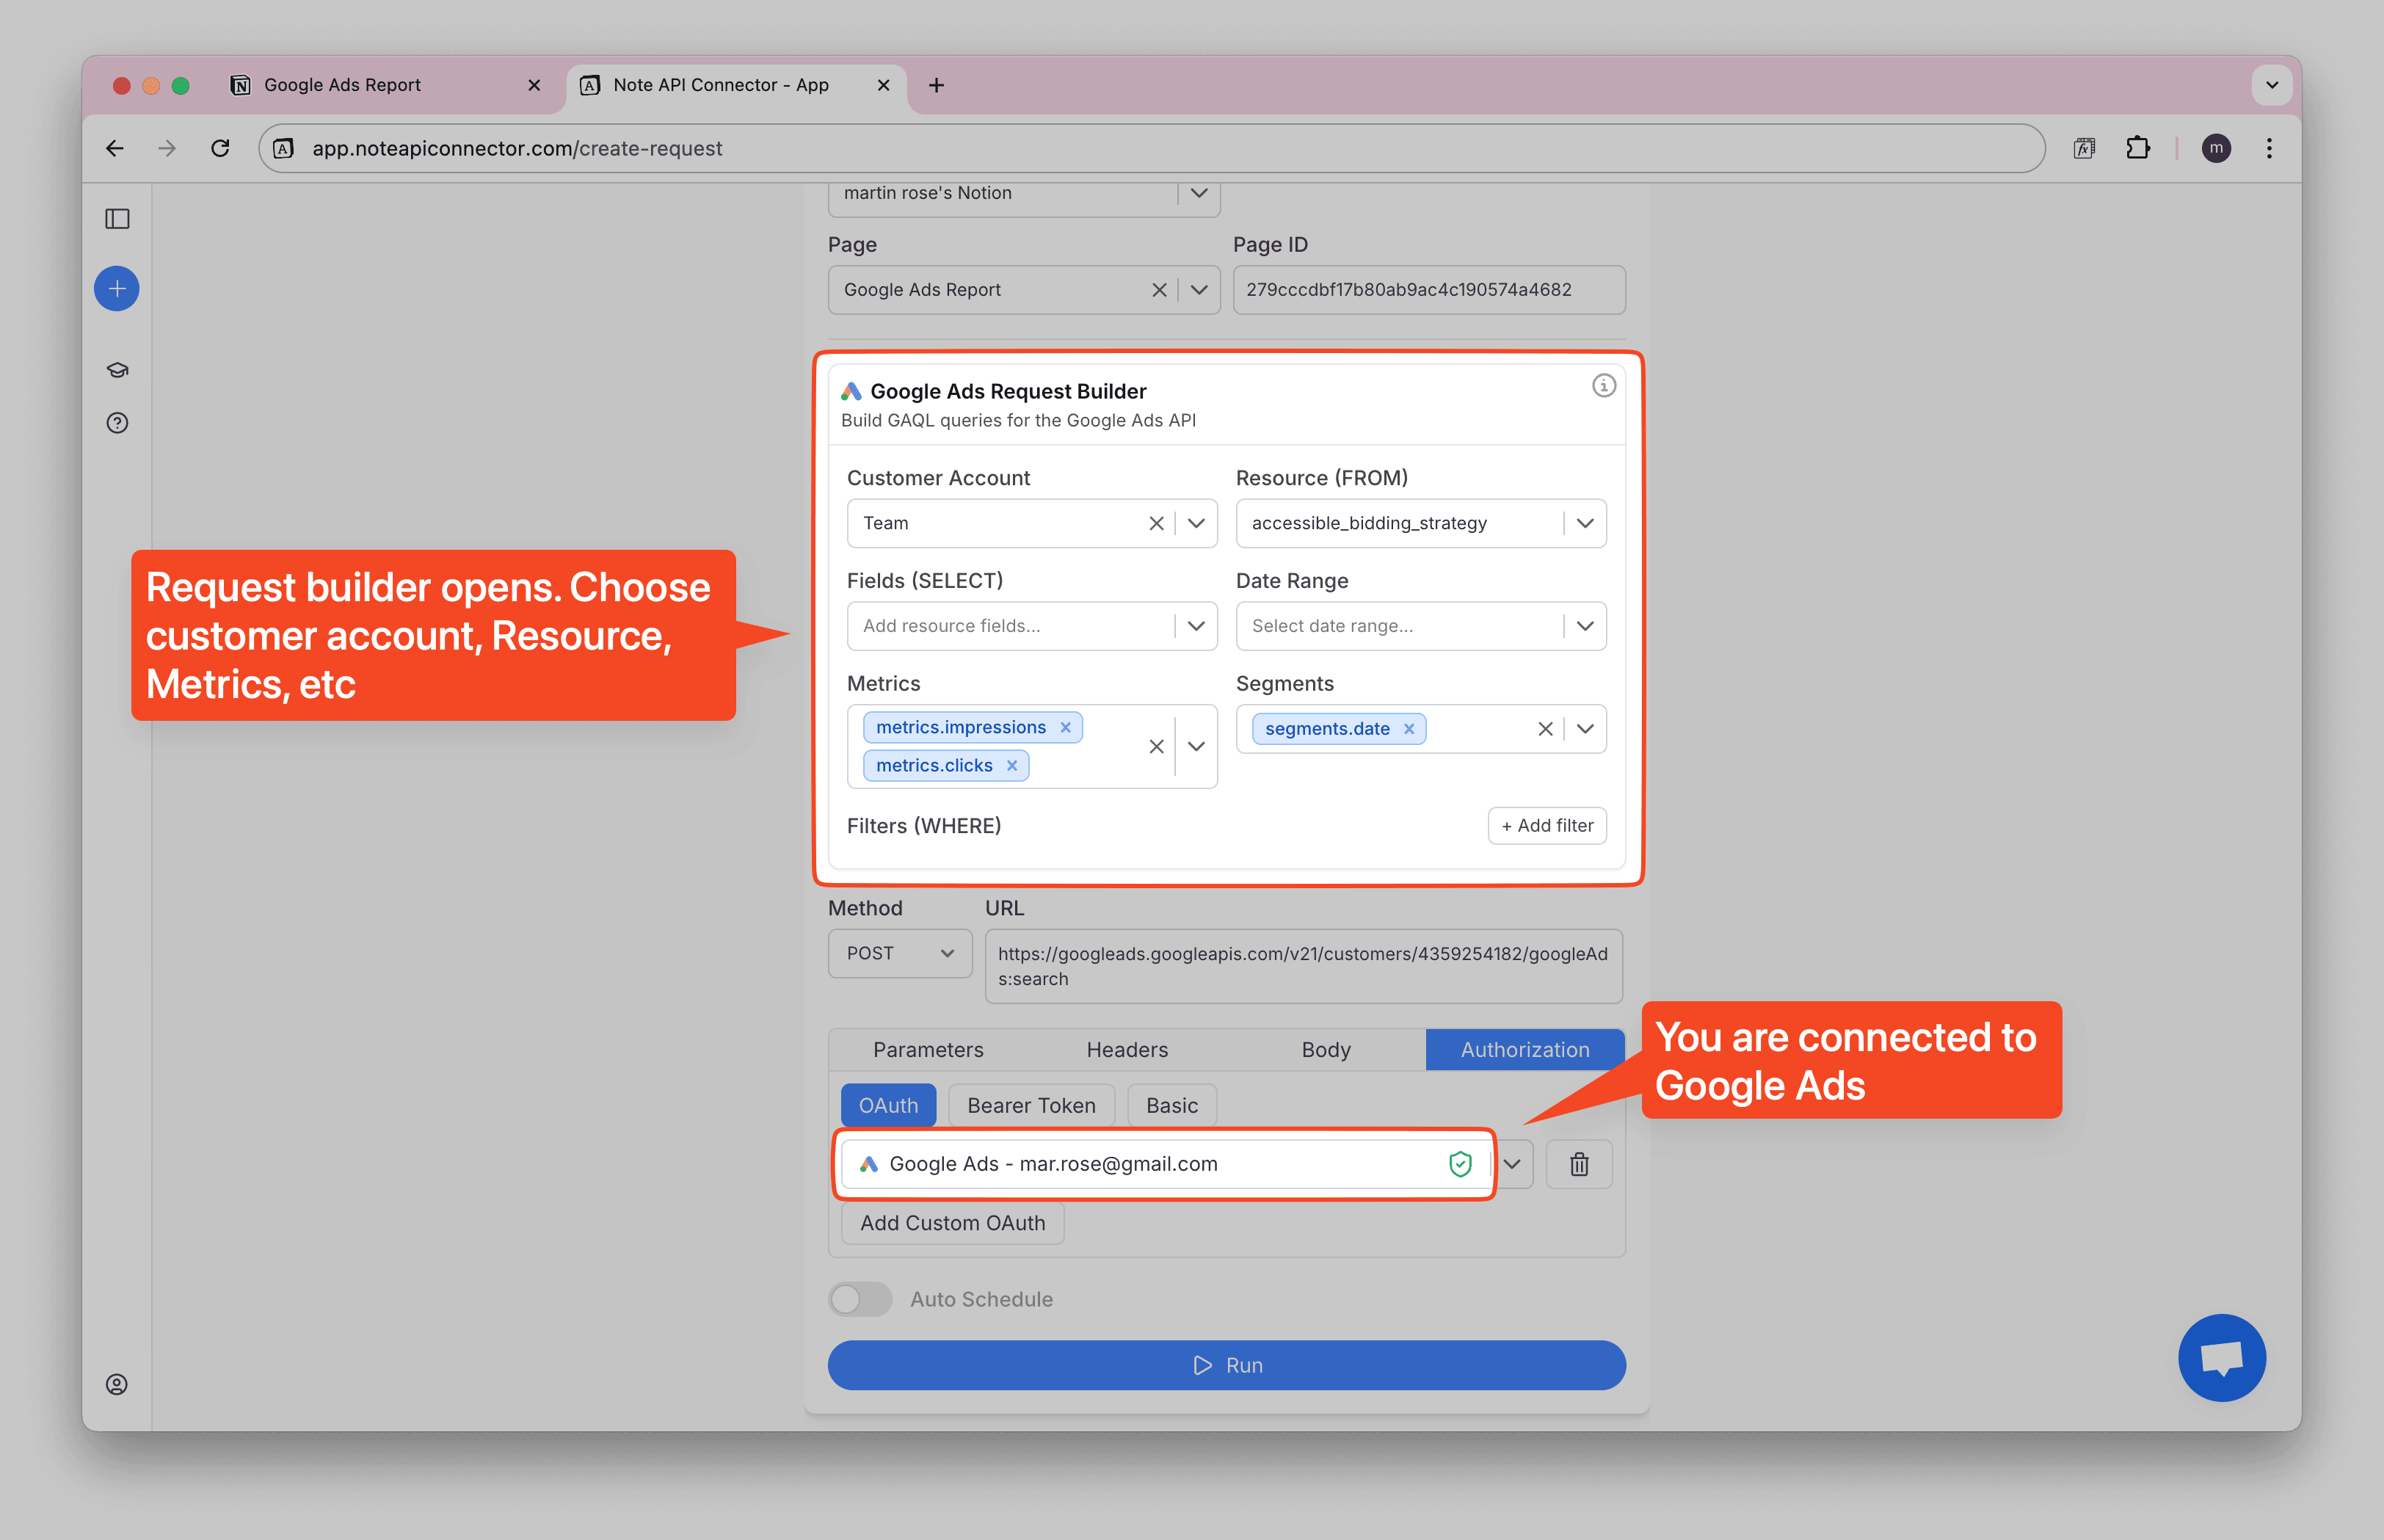Click the blue plus new request button
The width and height of the screenshot is (2384, 1540).
tap(117, 289)
